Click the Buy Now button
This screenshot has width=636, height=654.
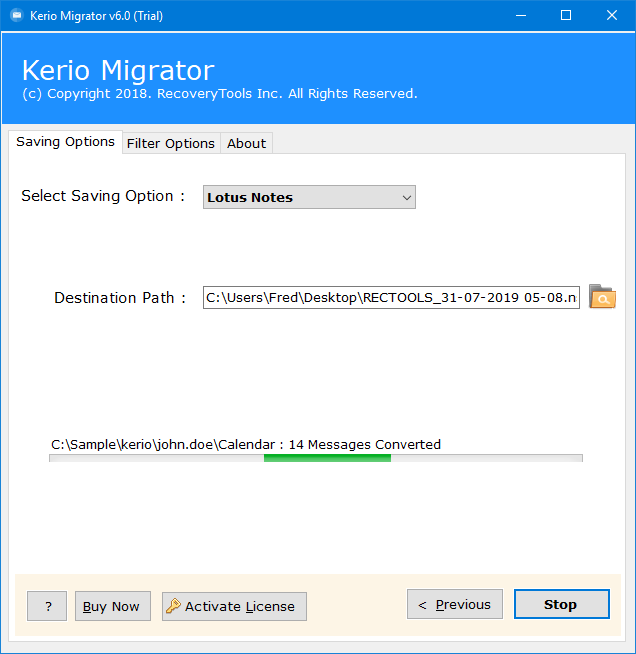click(x=113, y=606)
